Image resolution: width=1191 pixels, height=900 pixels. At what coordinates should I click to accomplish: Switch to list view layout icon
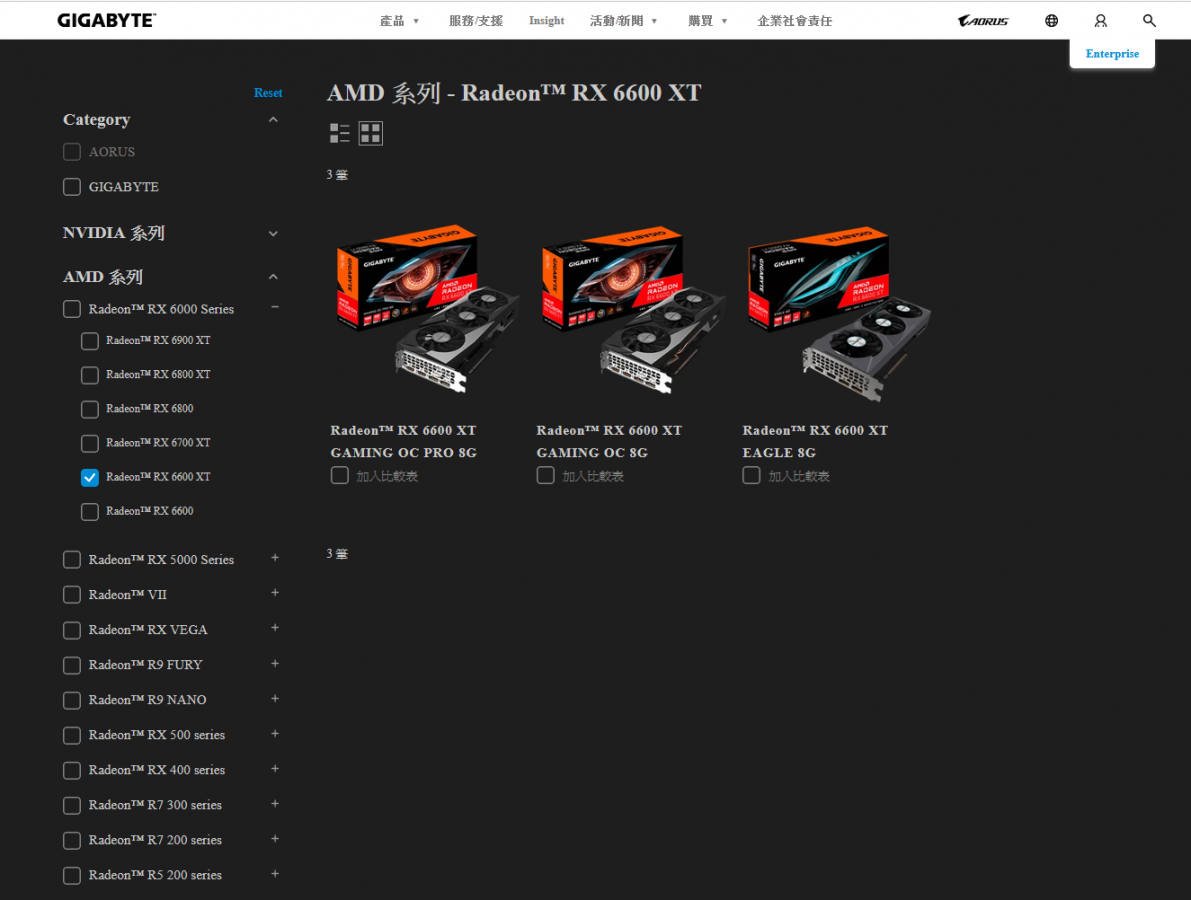pos(340,133)
